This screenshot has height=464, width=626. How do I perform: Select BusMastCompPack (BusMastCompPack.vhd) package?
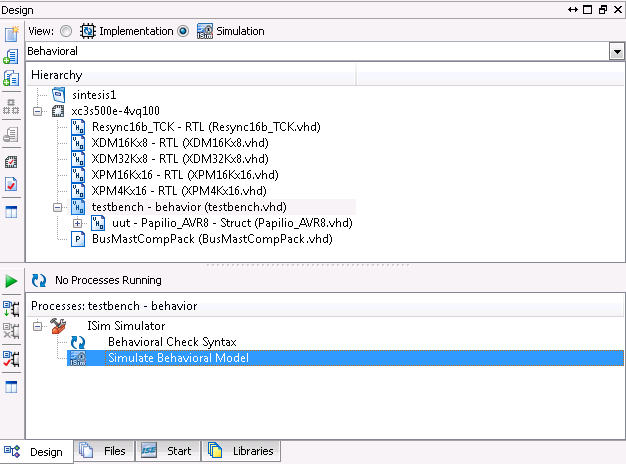click(212, 239)
